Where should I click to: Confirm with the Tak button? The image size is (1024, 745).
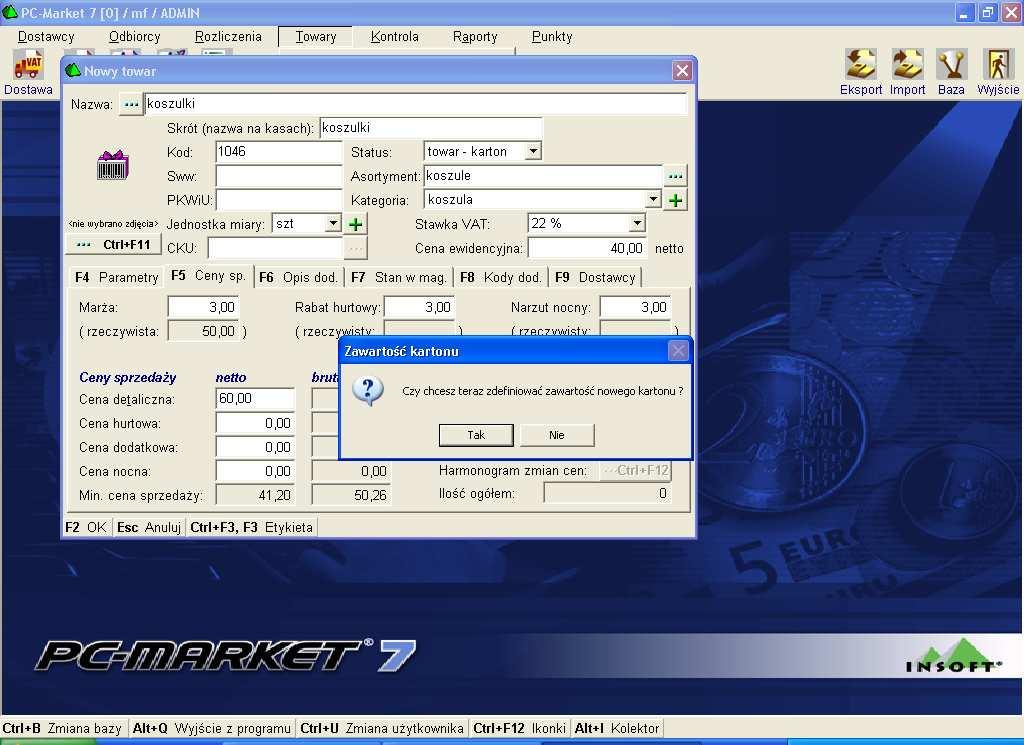(x=476, y=435)
